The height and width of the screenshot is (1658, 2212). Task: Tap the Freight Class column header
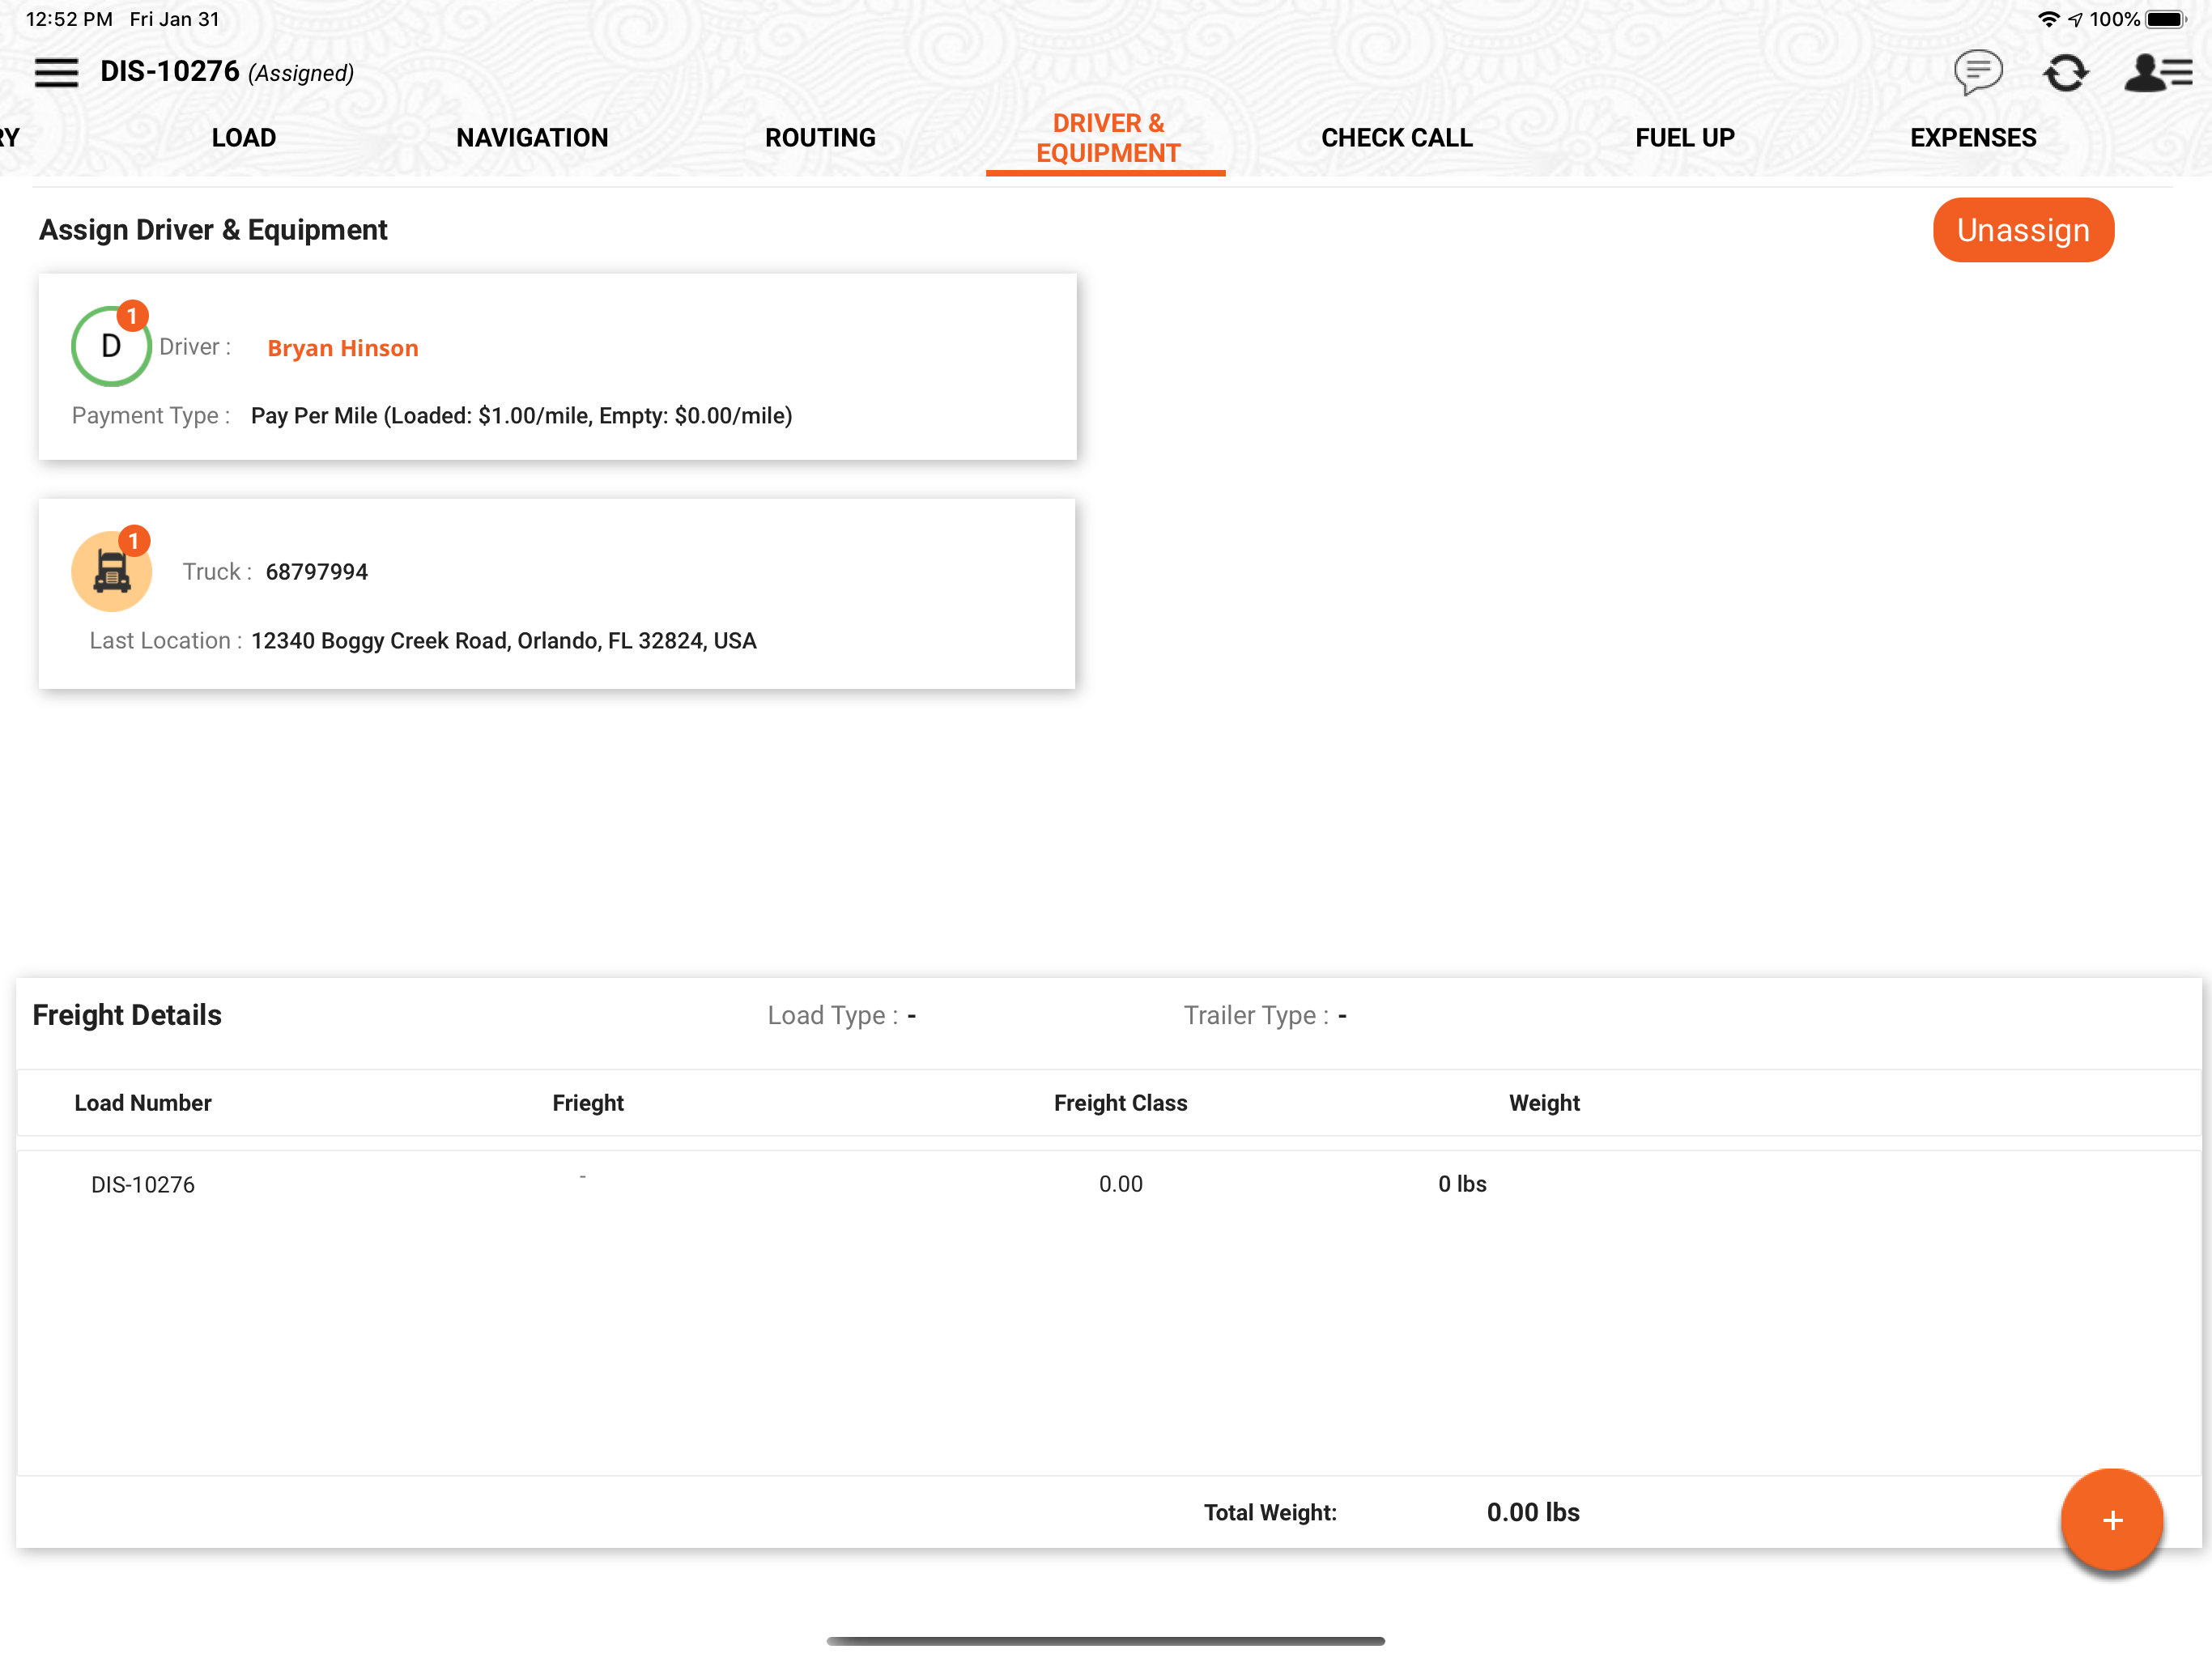pos(1120,1102)
